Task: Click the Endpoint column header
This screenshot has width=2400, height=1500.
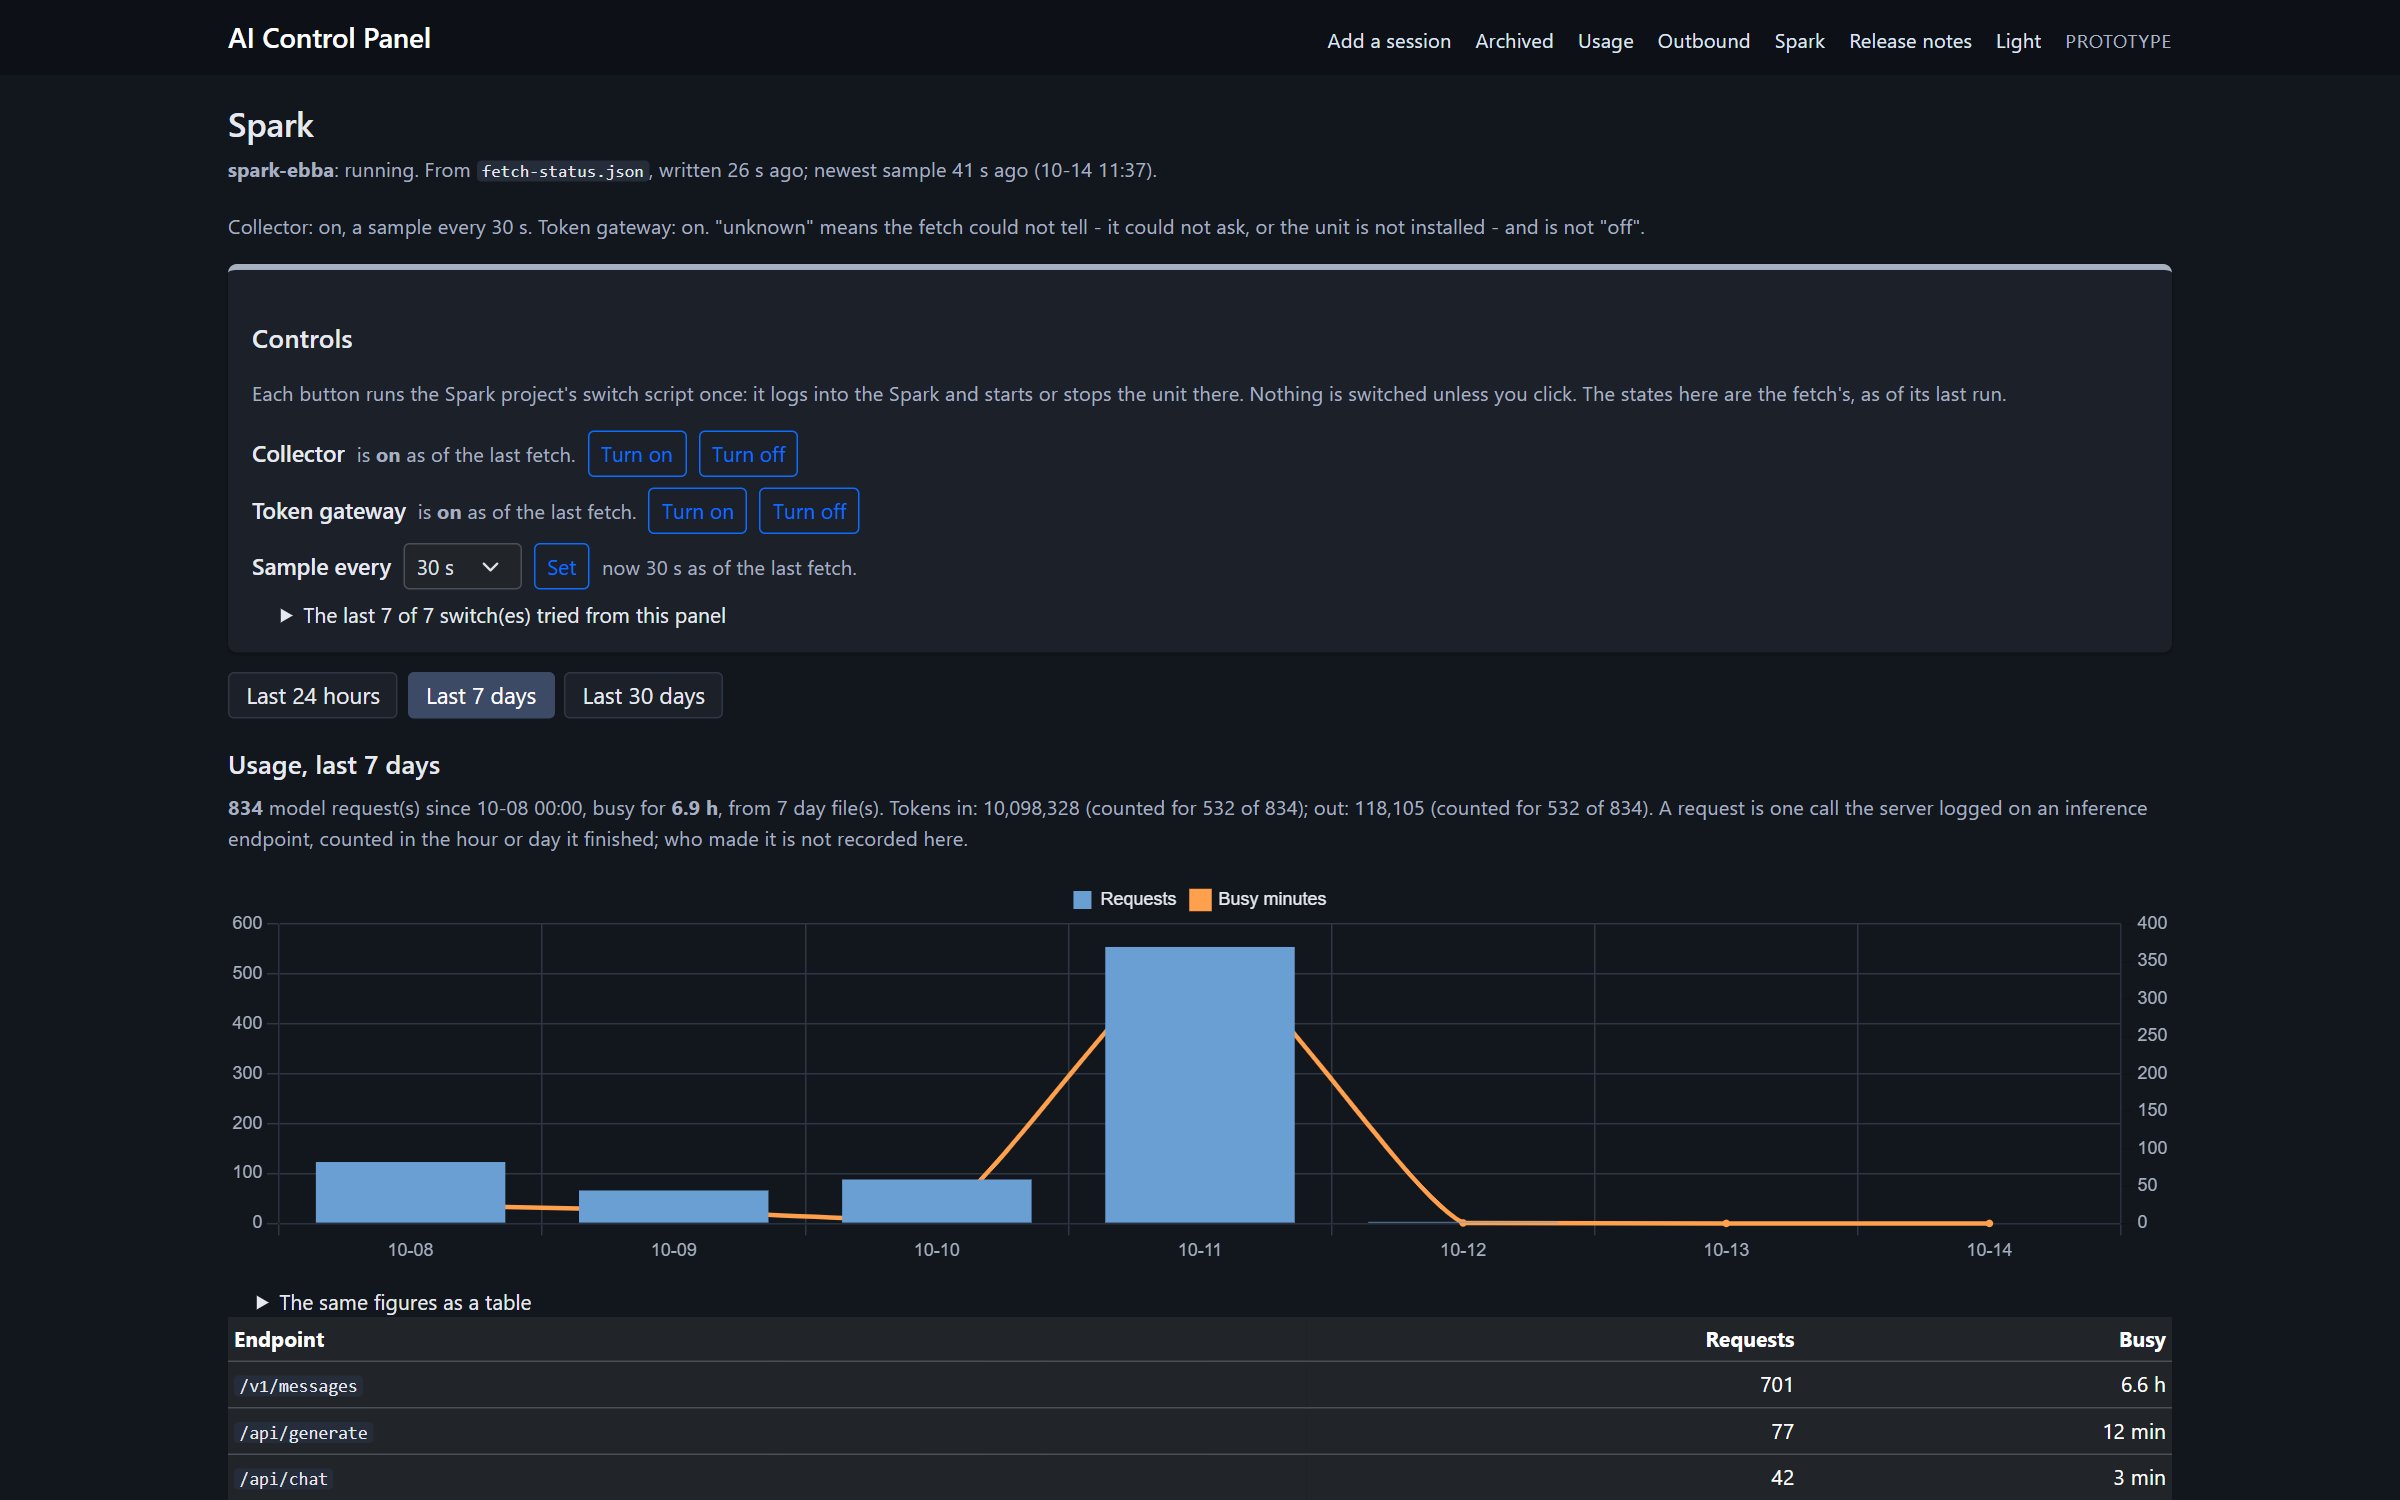Action: click(x=279, y=1339)
